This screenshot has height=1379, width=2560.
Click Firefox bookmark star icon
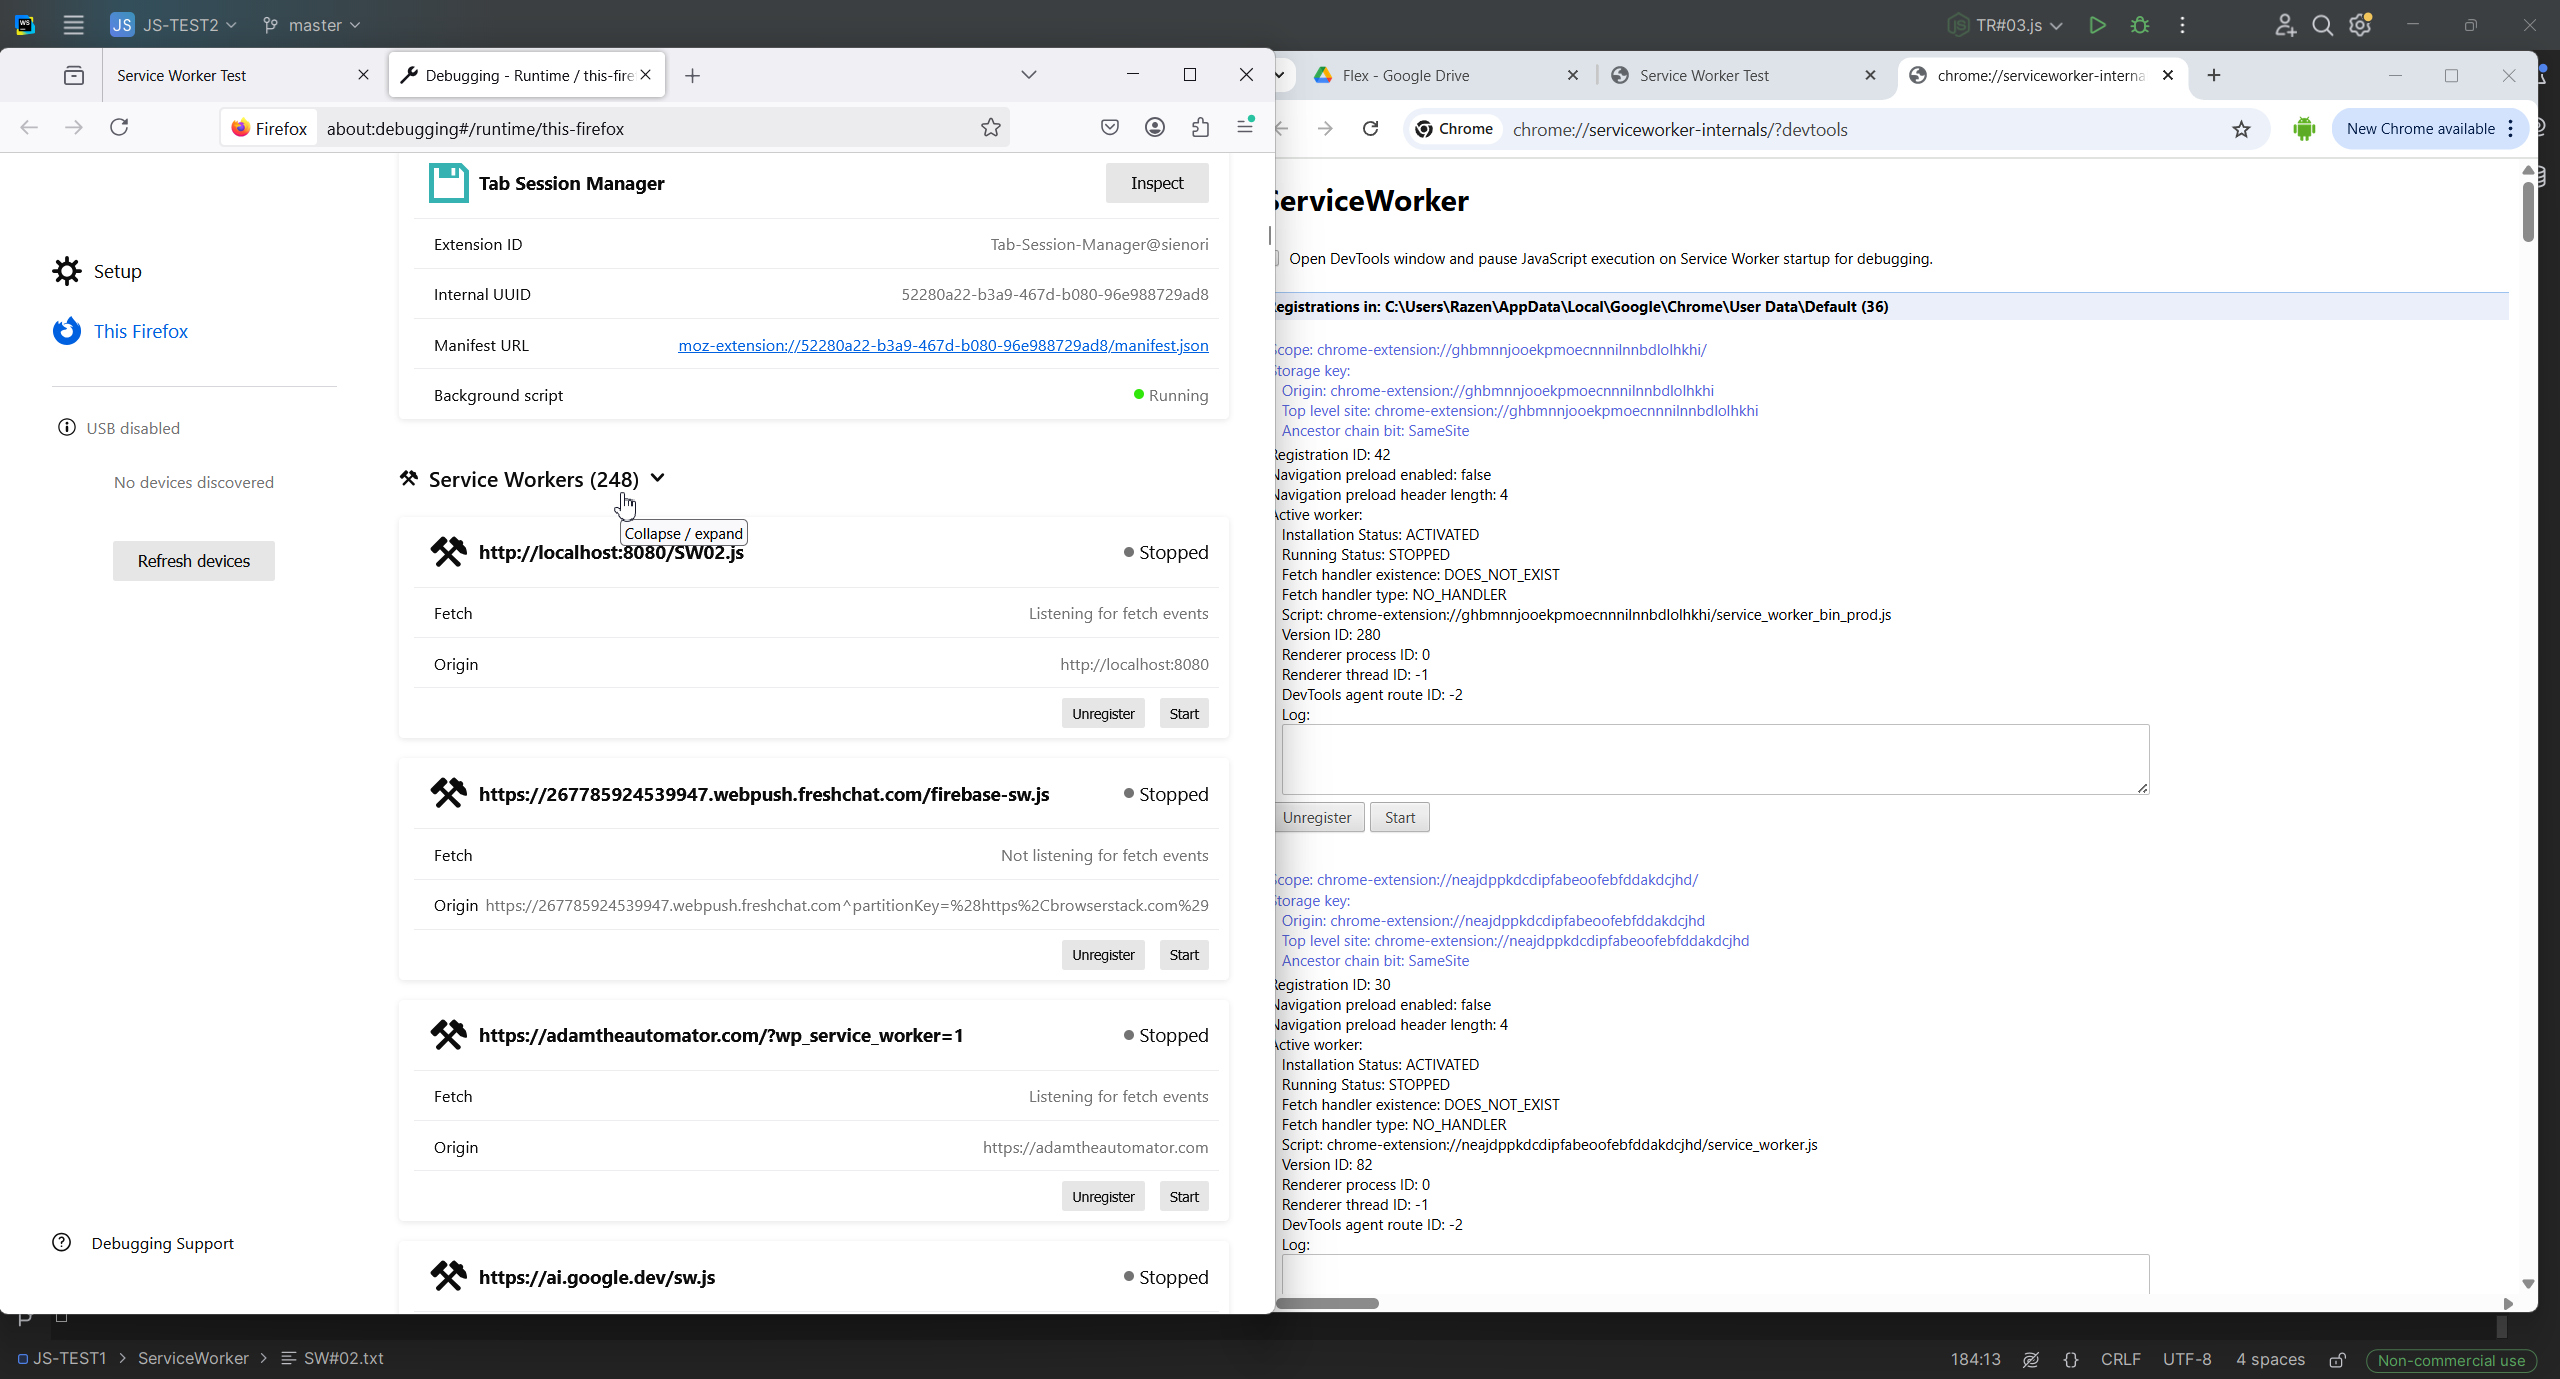pos(990,128)
